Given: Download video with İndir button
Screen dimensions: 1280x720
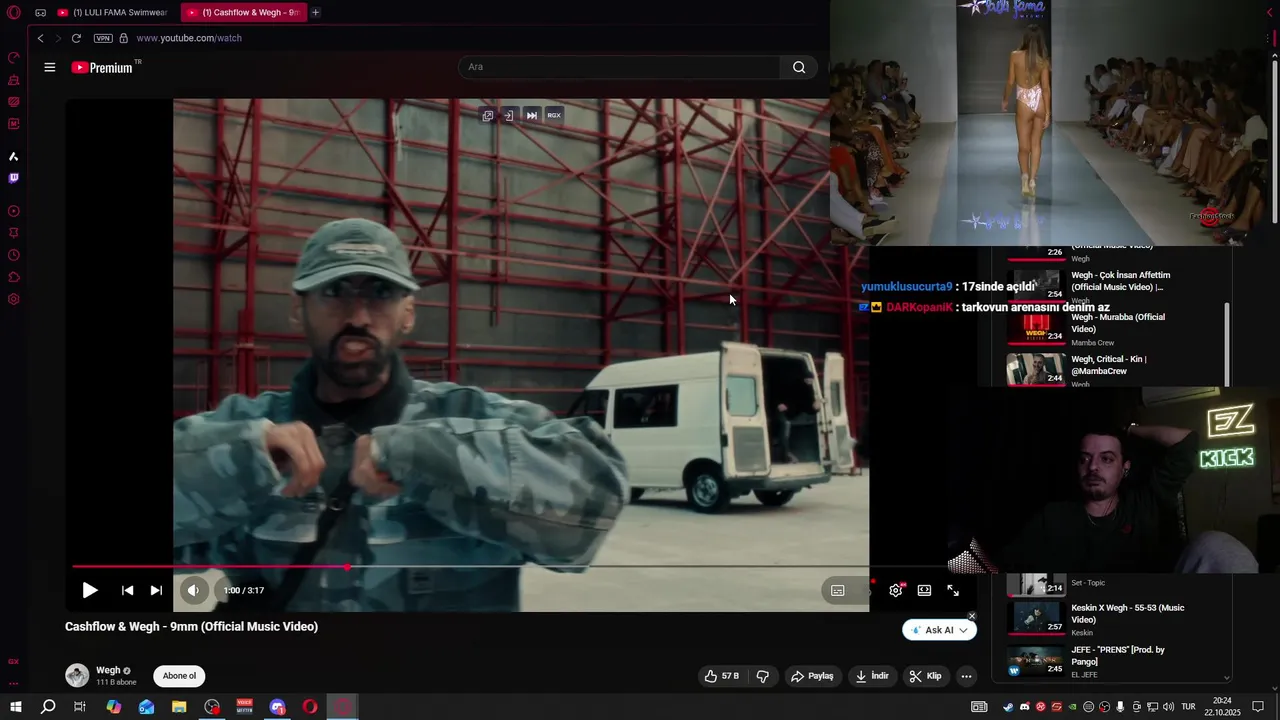Looking at the screenshot, I should tap(872, 676).
